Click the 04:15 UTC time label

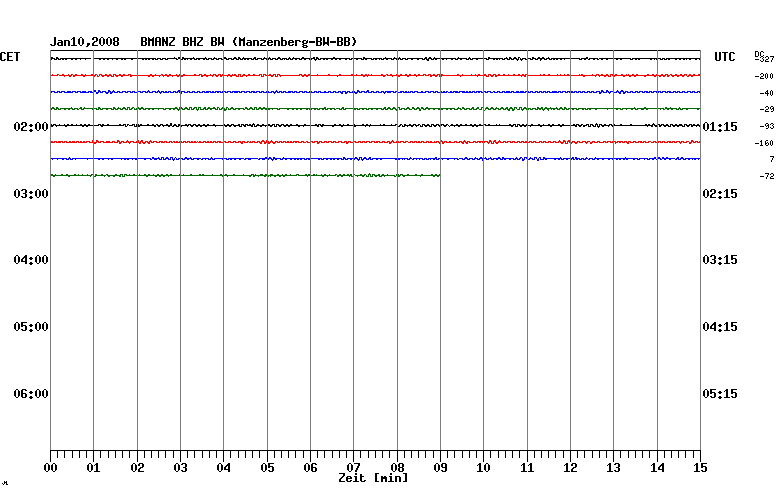(x=720, y=327)
